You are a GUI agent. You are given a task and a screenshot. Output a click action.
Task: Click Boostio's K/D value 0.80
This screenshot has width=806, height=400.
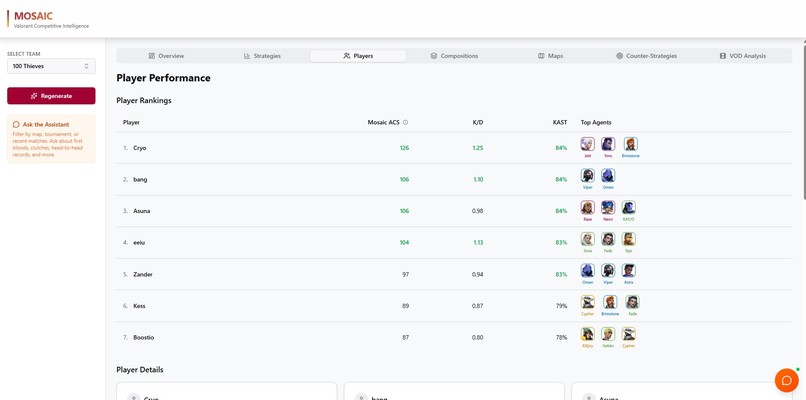tap(478, 338)
